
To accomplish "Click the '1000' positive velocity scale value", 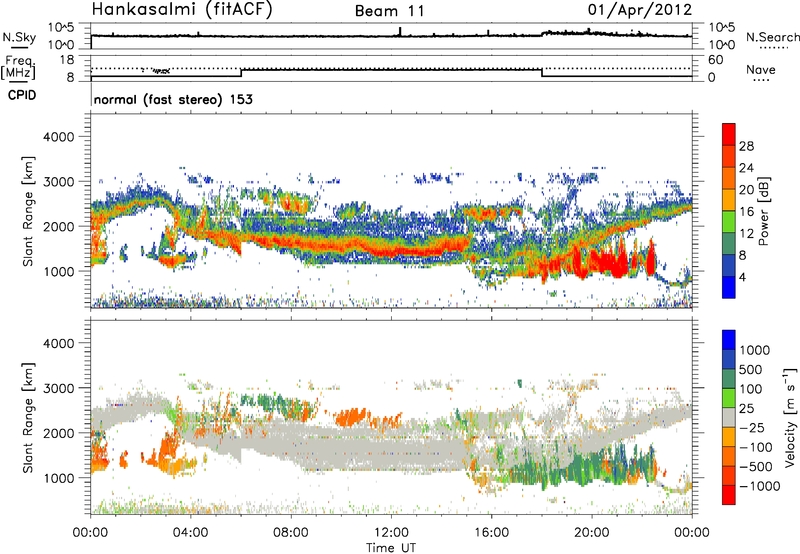I will coord(755,350).
